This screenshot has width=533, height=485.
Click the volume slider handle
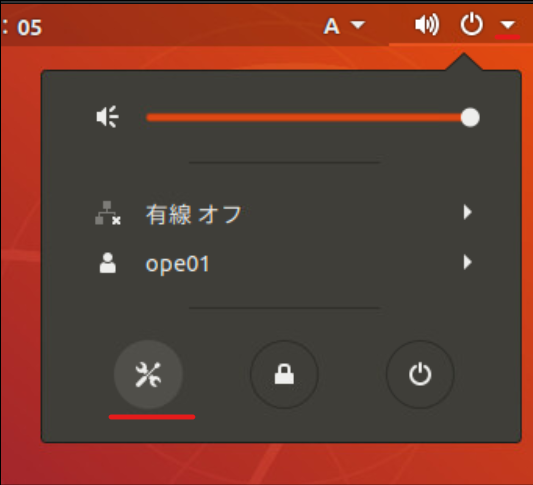[470, 117]
